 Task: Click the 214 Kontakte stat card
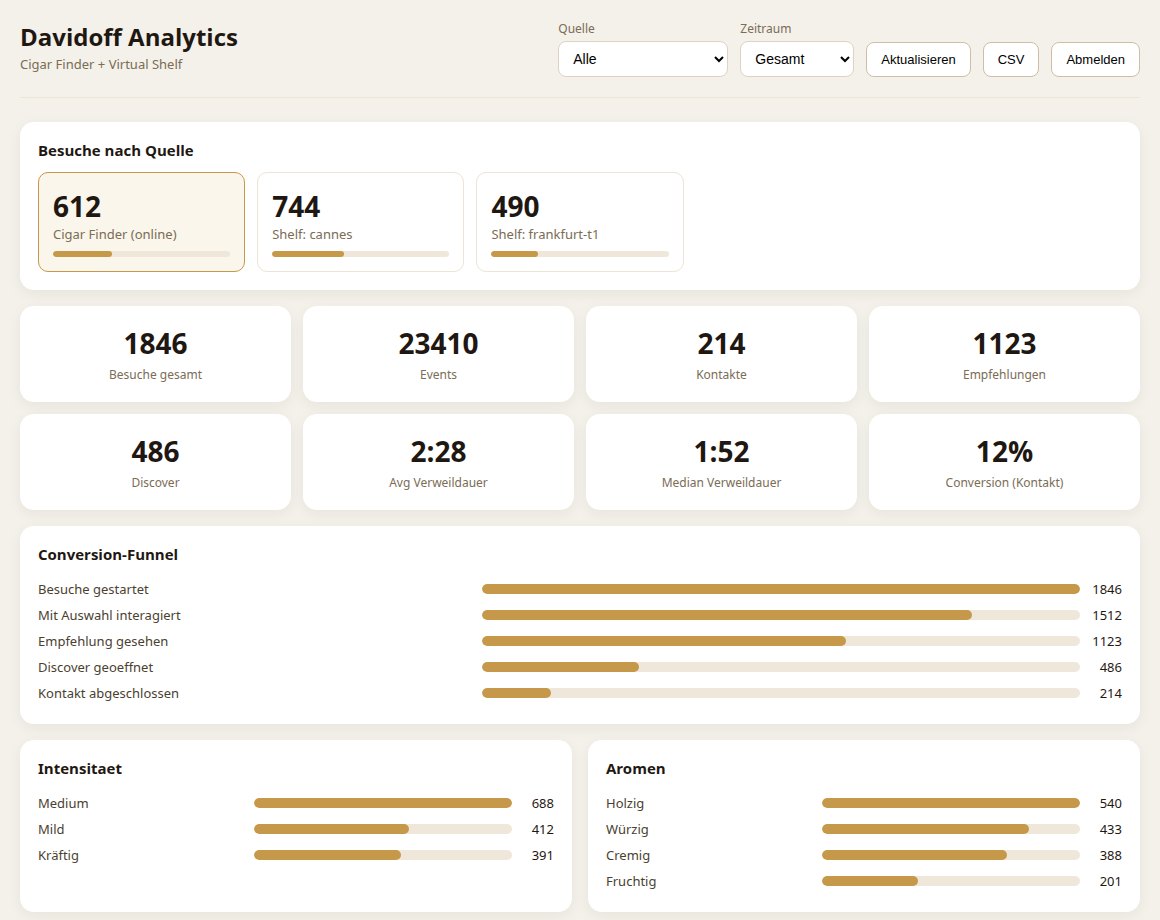click(x=721, y=354)
